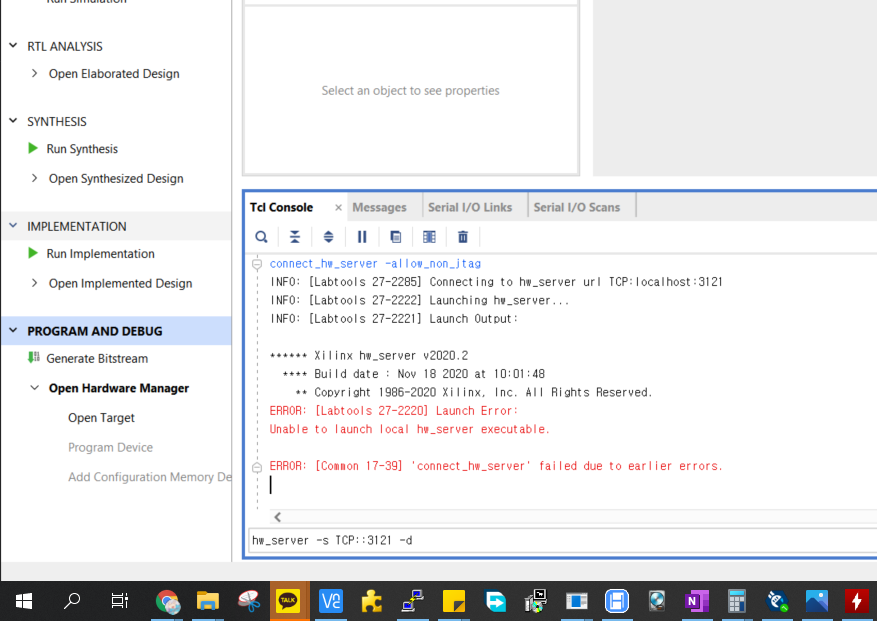Select the Tcl Console tab
877x621 pixels.
(281, 208)
